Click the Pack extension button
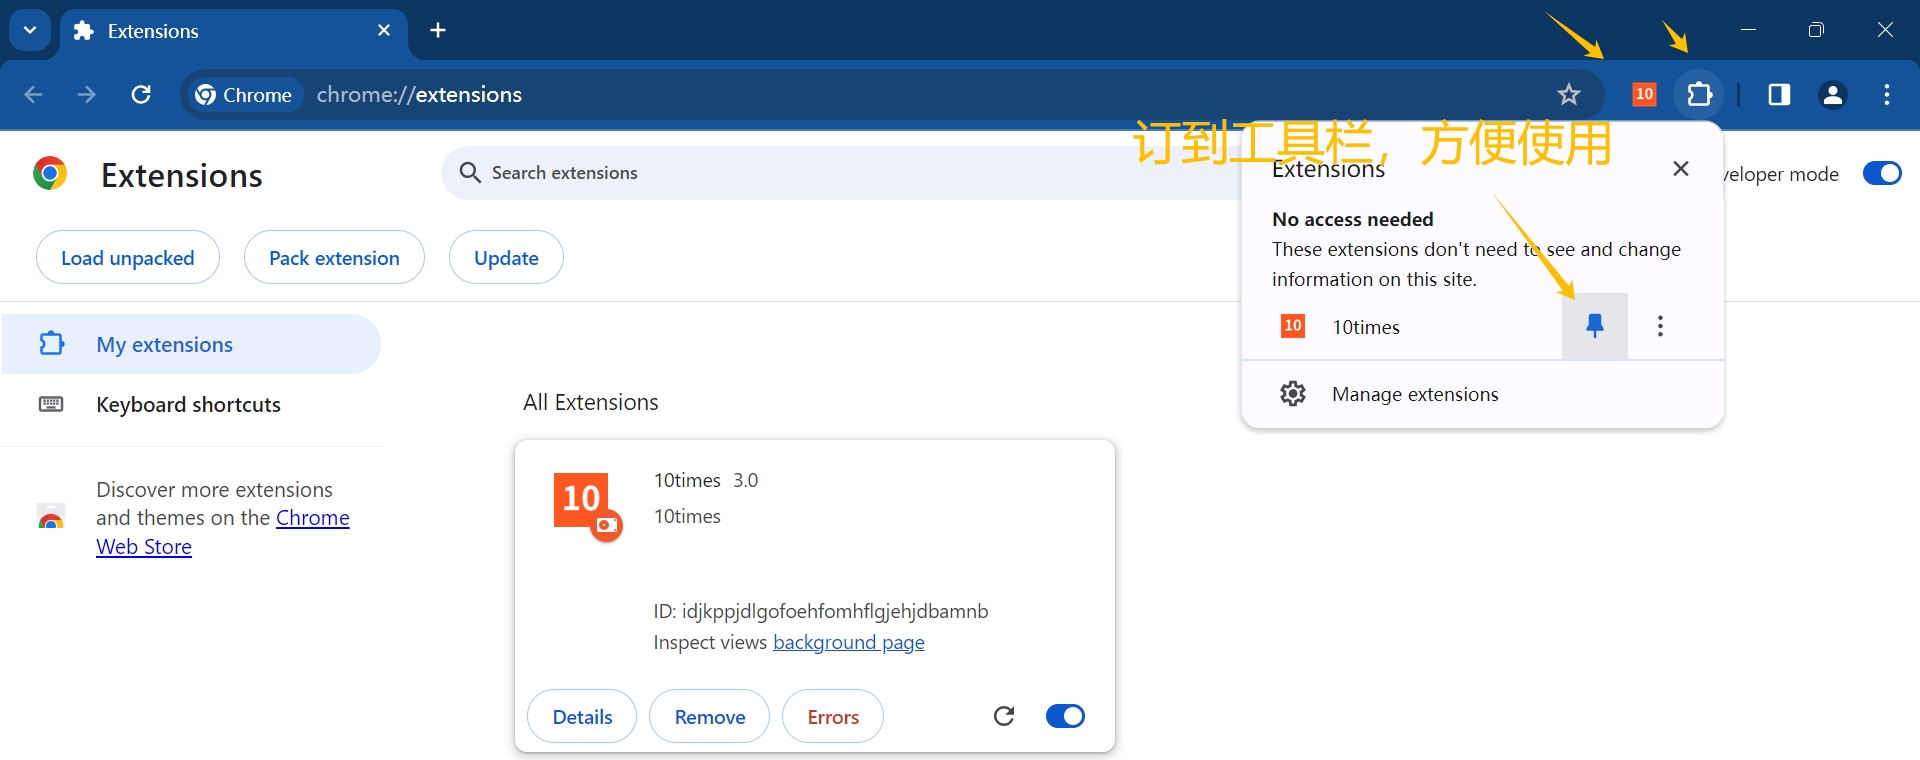 point(334,258)
